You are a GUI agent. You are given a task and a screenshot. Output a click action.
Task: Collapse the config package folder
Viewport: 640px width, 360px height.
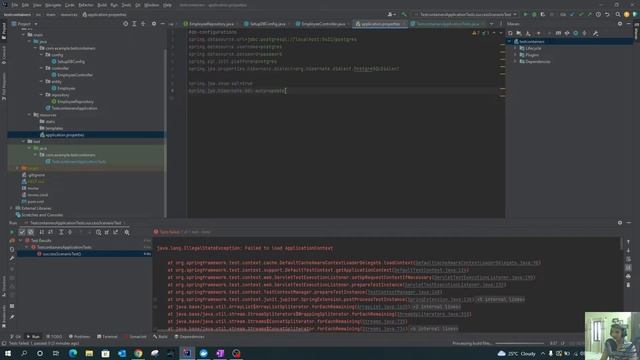[x=42, y=55]
